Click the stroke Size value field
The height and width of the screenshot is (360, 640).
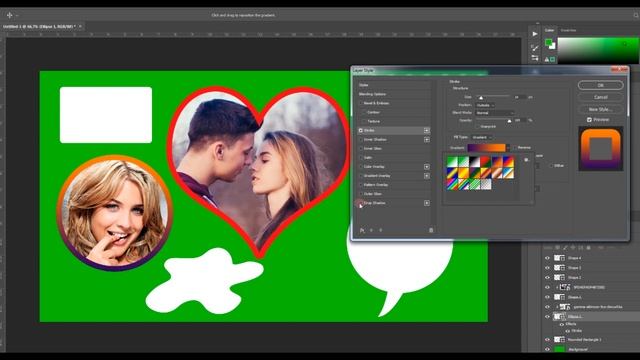(x=519, y=97)
